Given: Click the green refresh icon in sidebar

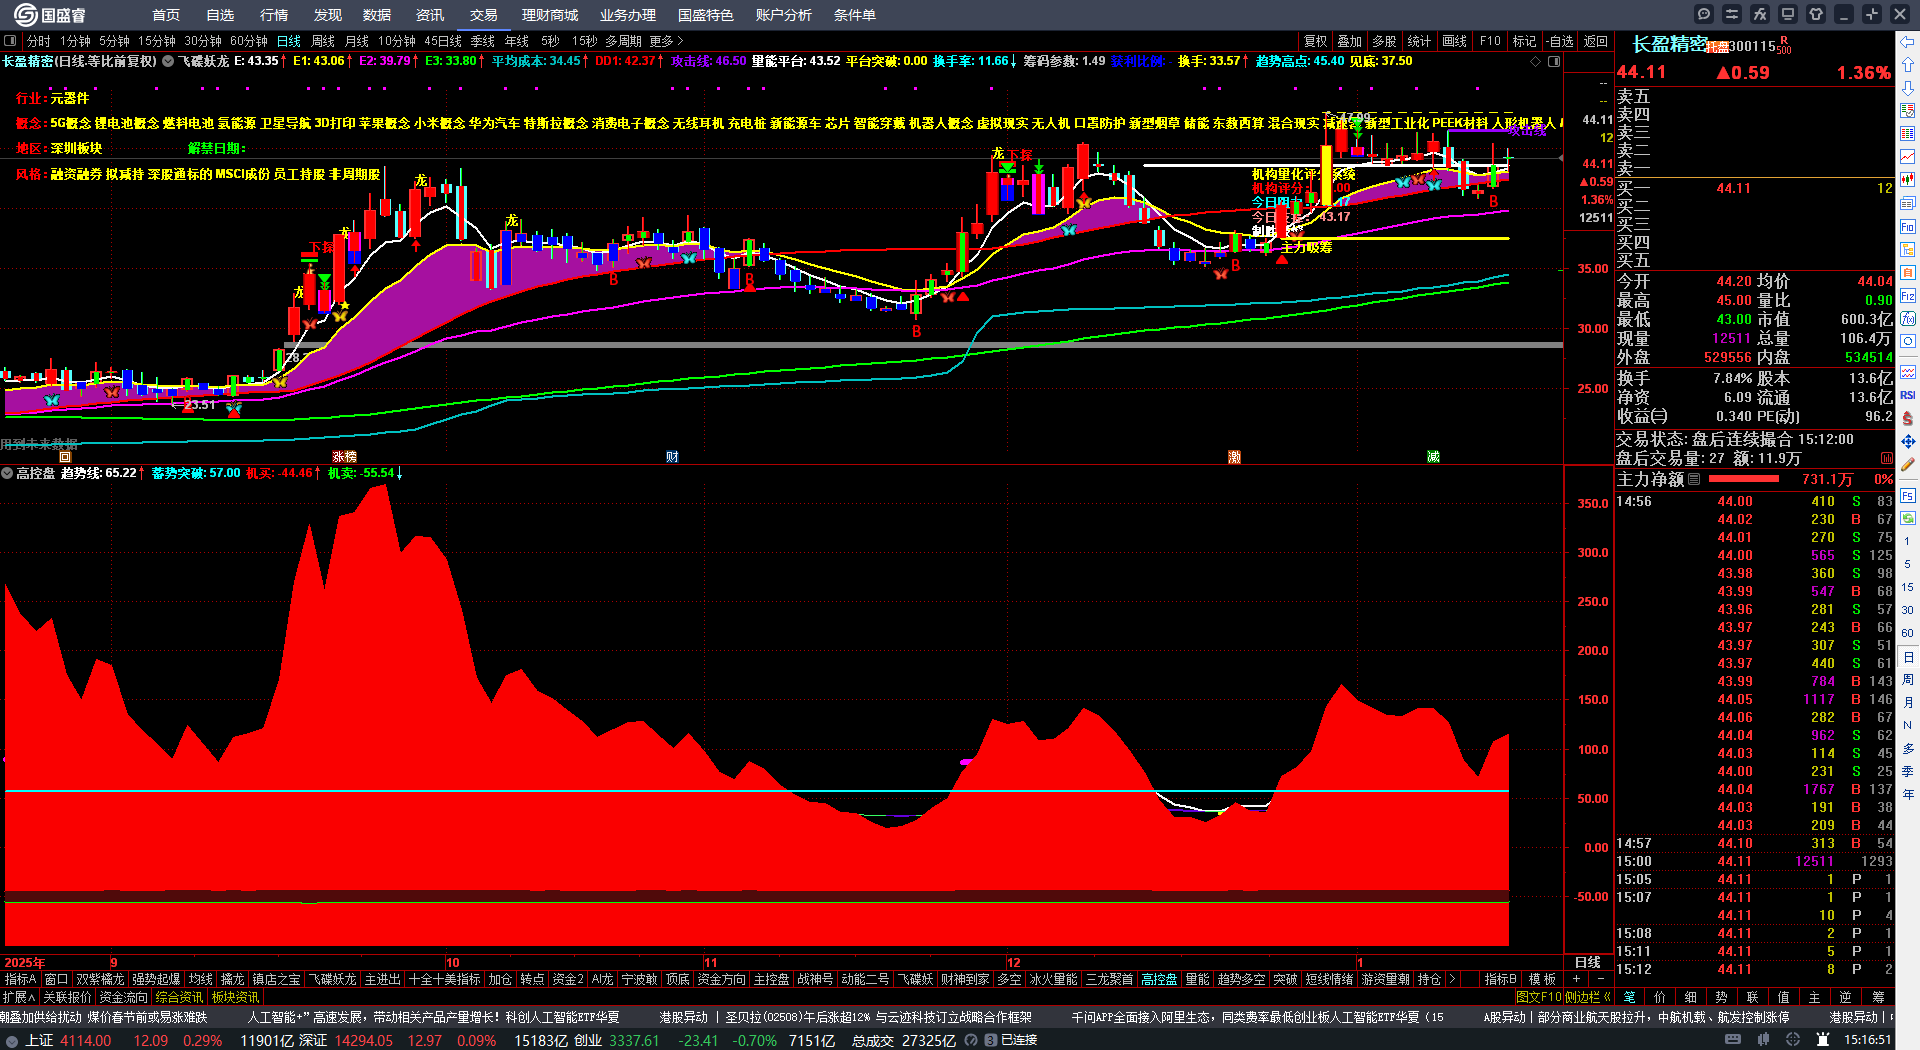Looking at the screenshot, I should (x=1908, y=519).
